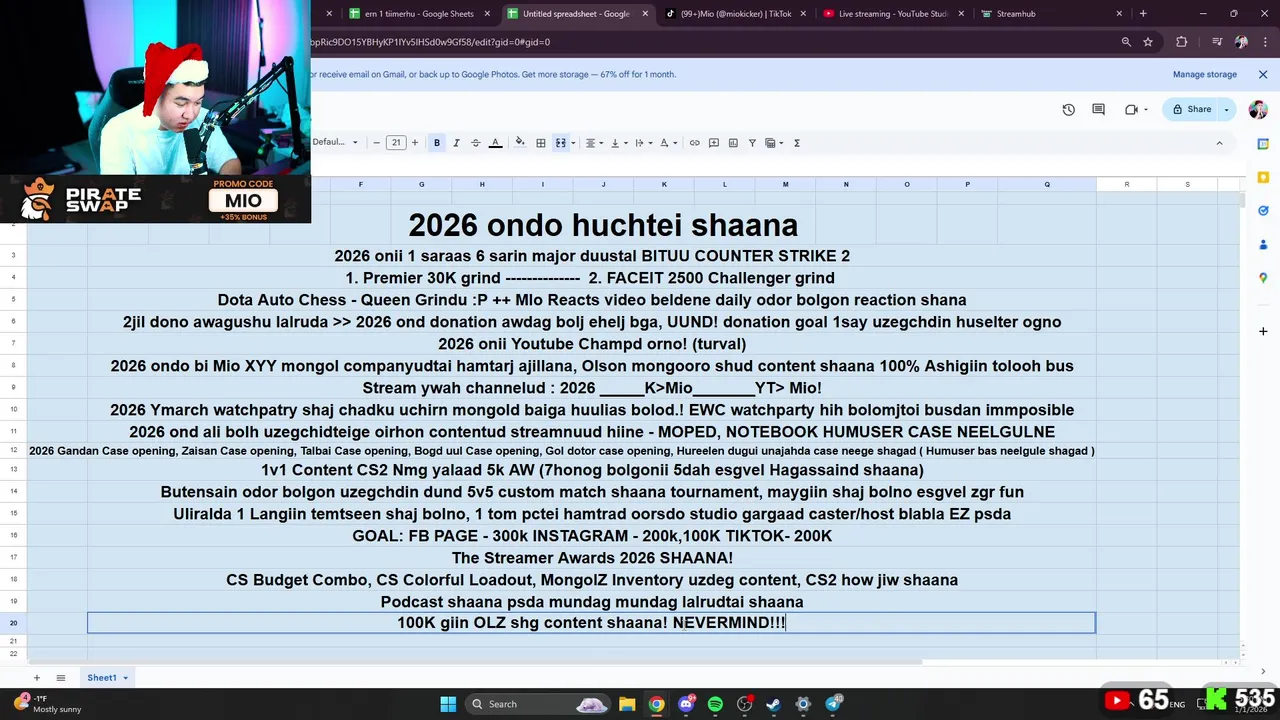
Task: Open the Windows Start menu
Action: point(448,704)
